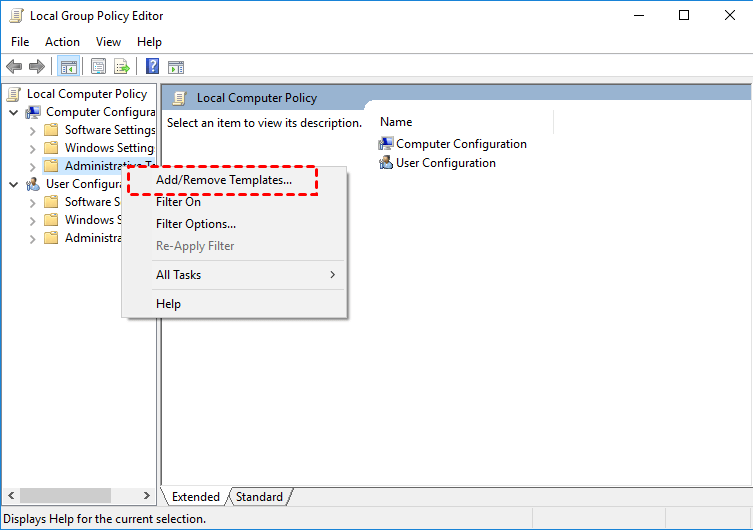Select Computer Configuration text in right pane
753x530 pixels.
point(462,144)
